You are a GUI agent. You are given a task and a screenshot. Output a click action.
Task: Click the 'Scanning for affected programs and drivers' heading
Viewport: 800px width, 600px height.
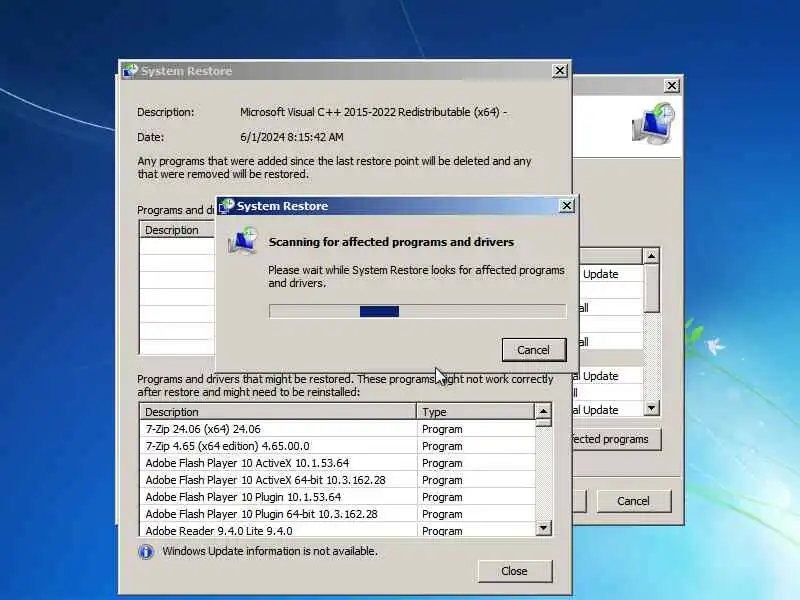(x=391, y=242)
